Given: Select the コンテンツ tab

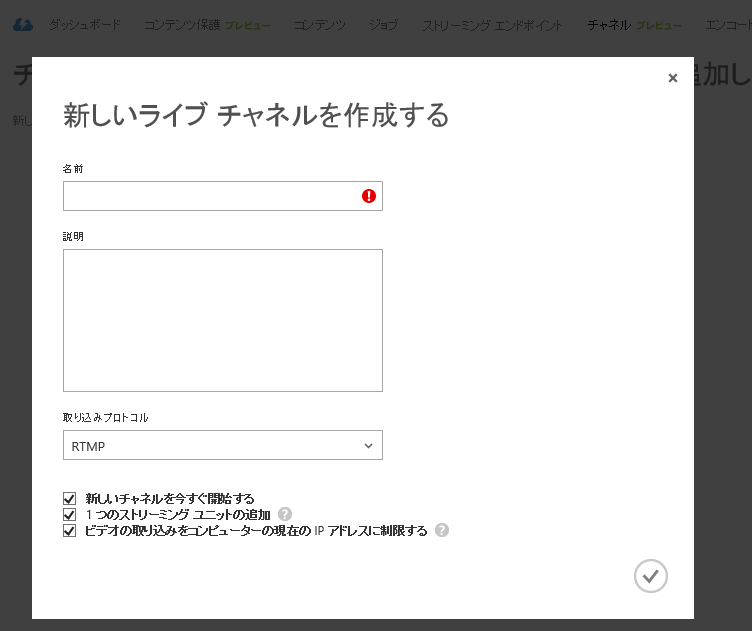Looking at the screenshot, I should [x=319, y=25].
